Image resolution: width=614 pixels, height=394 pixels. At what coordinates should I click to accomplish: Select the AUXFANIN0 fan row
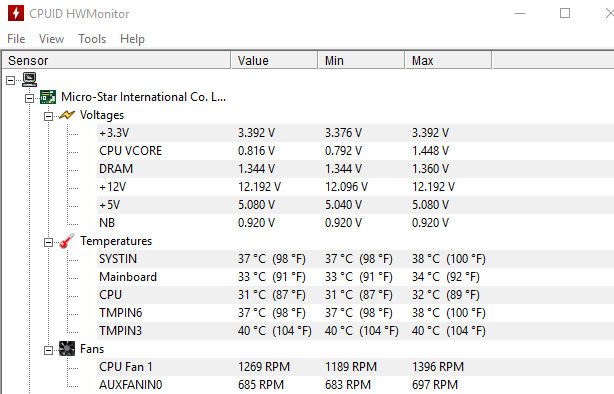click(x=356, y=385)
